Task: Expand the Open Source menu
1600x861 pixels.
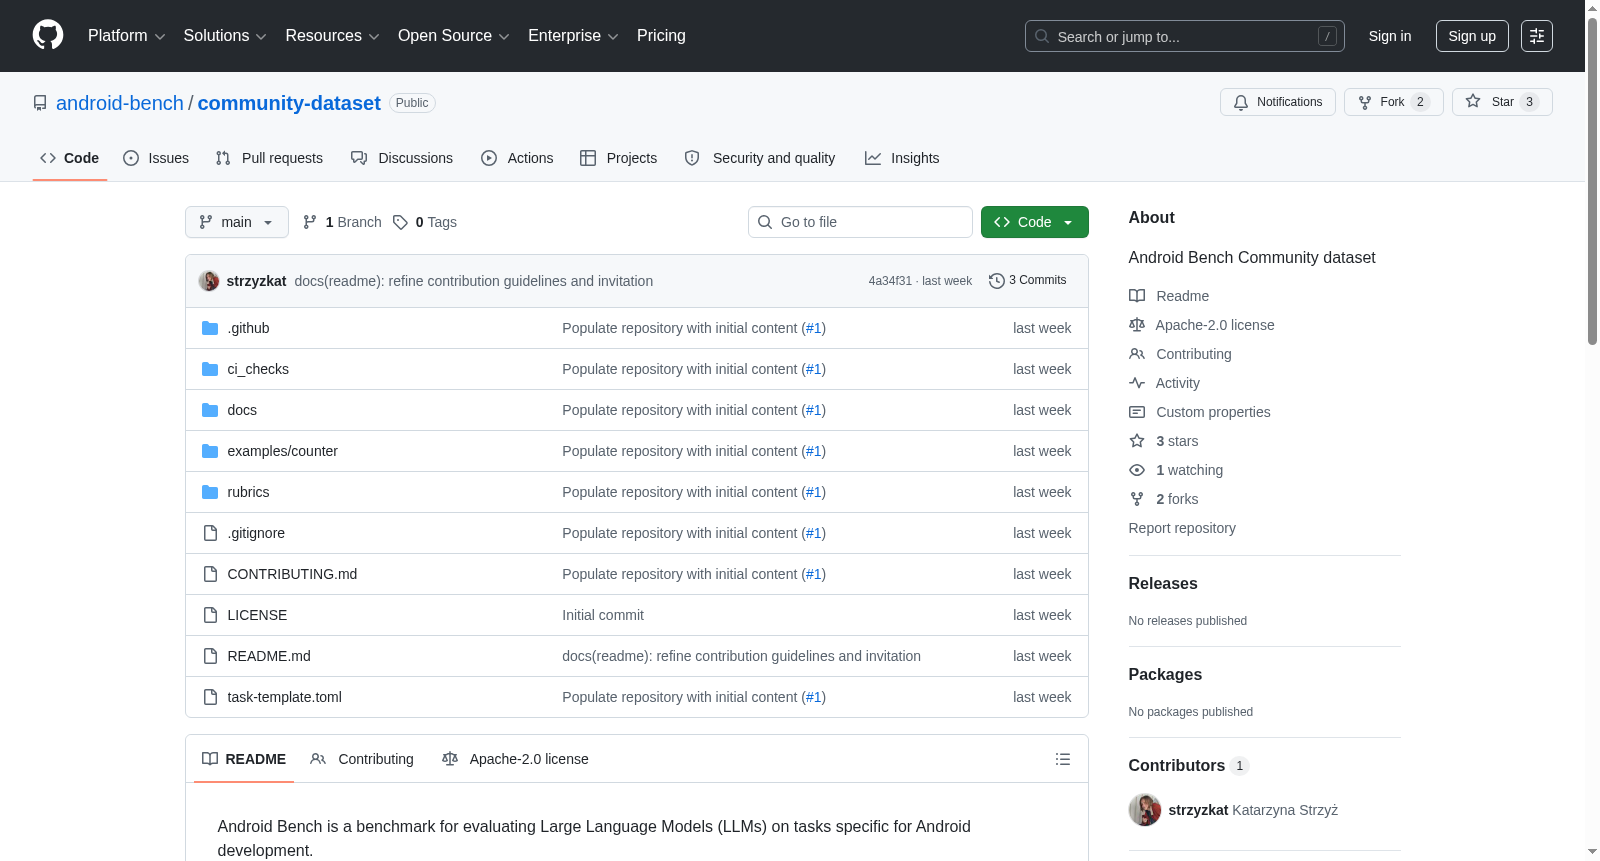Action: pyautogui.click(x=454, y=36)
